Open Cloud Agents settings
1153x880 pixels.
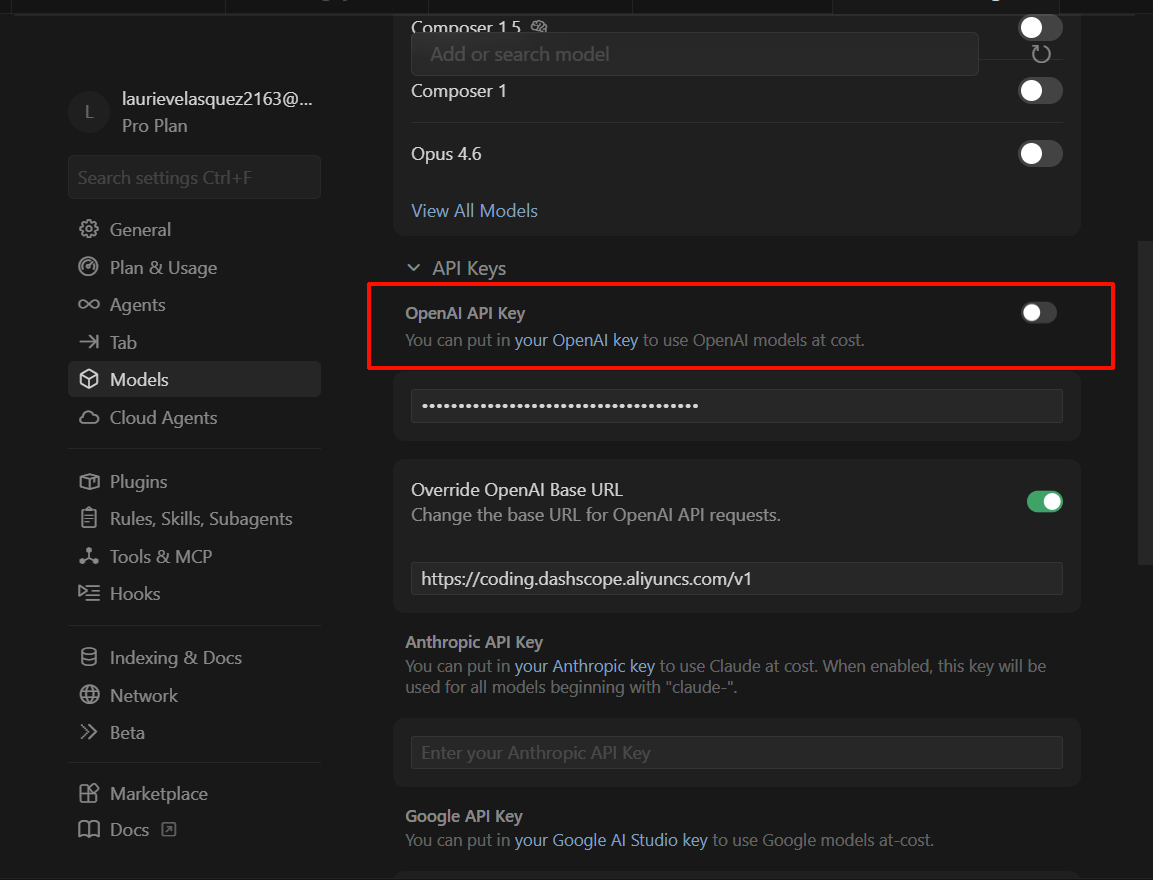(x=194, y=418)
